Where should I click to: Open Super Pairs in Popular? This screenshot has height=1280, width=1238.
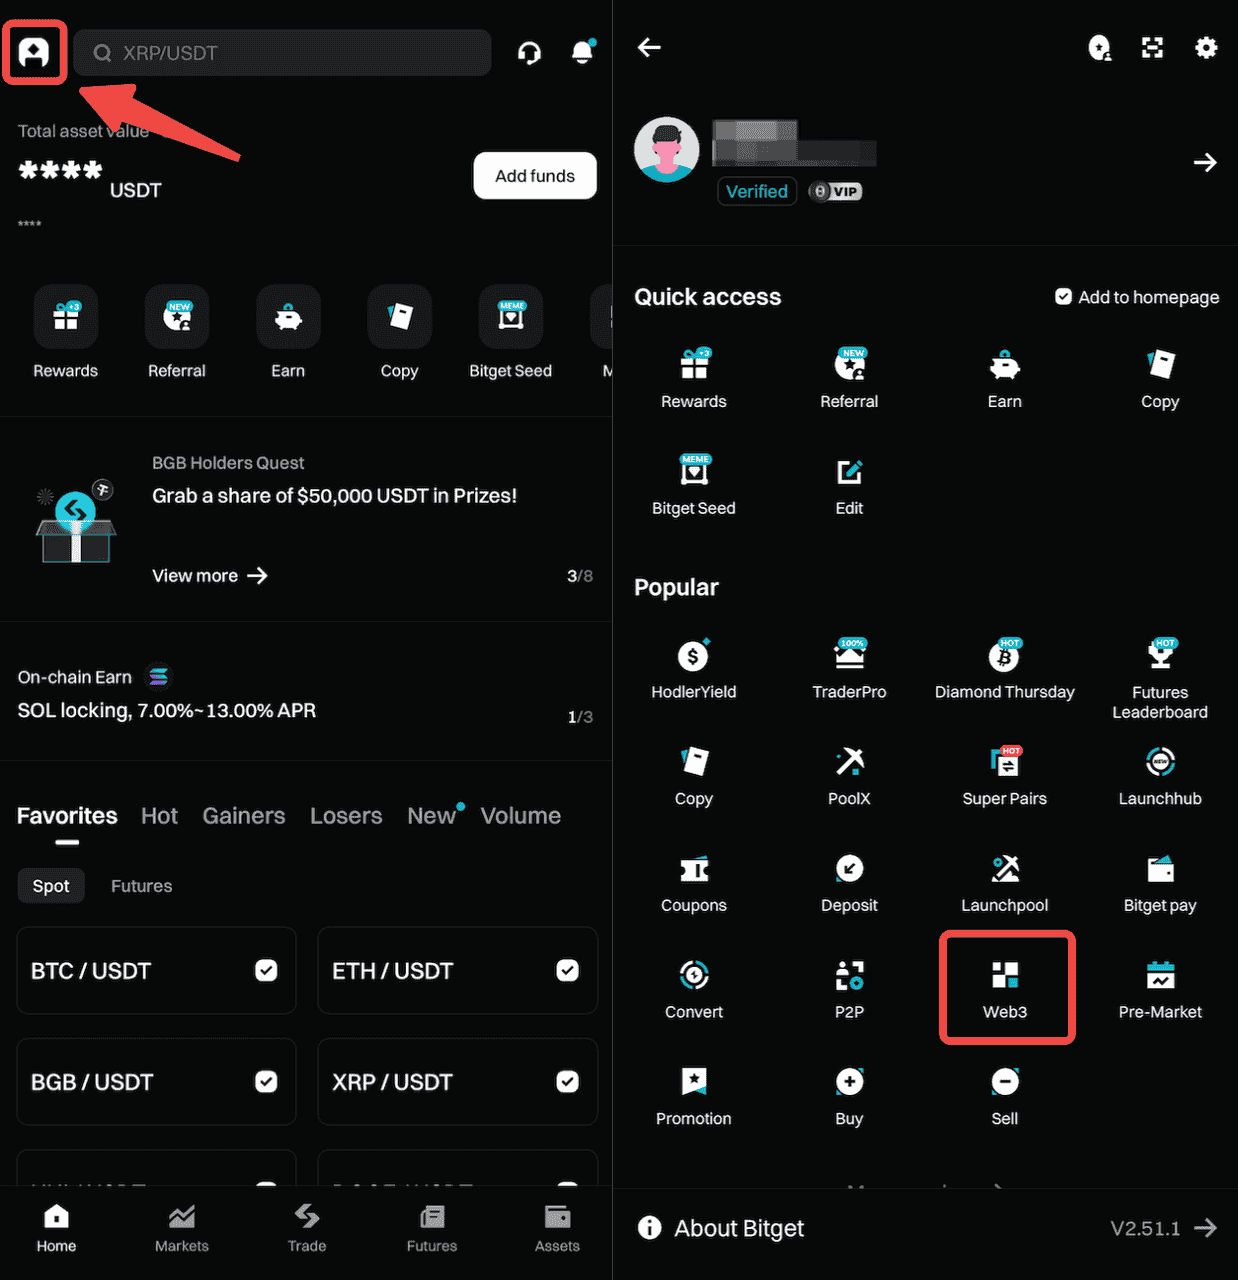click(x=1005, y=776)
